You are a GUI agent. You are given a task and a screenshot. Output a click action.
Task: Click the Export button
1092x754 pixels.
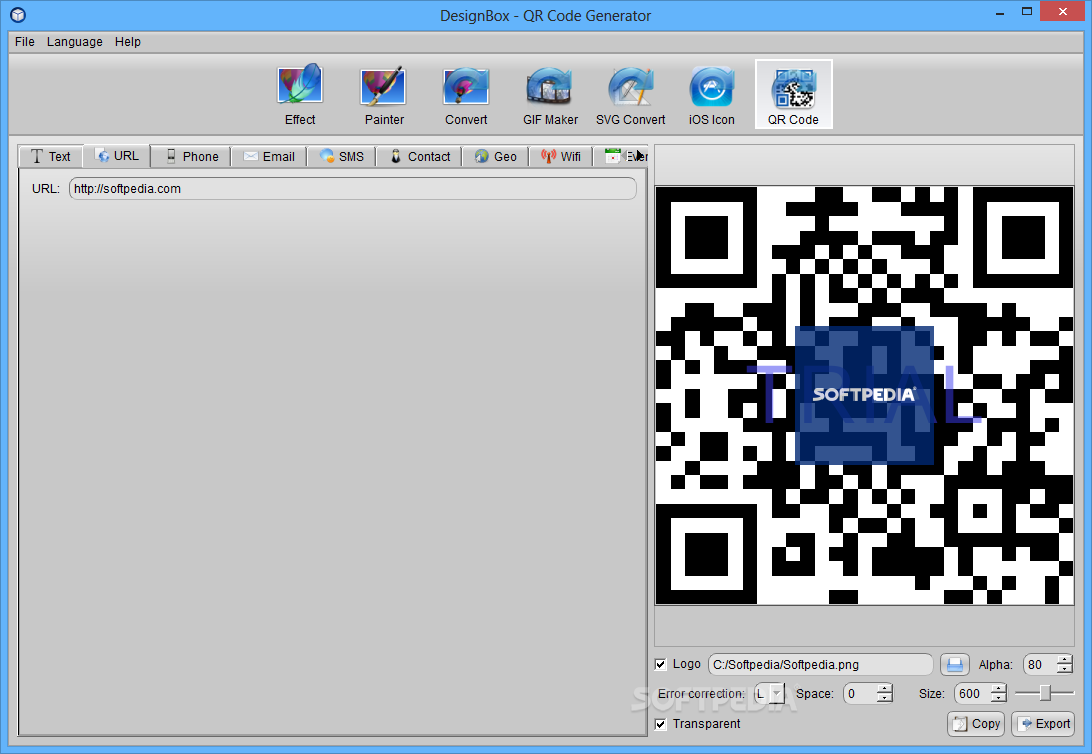1043,724
